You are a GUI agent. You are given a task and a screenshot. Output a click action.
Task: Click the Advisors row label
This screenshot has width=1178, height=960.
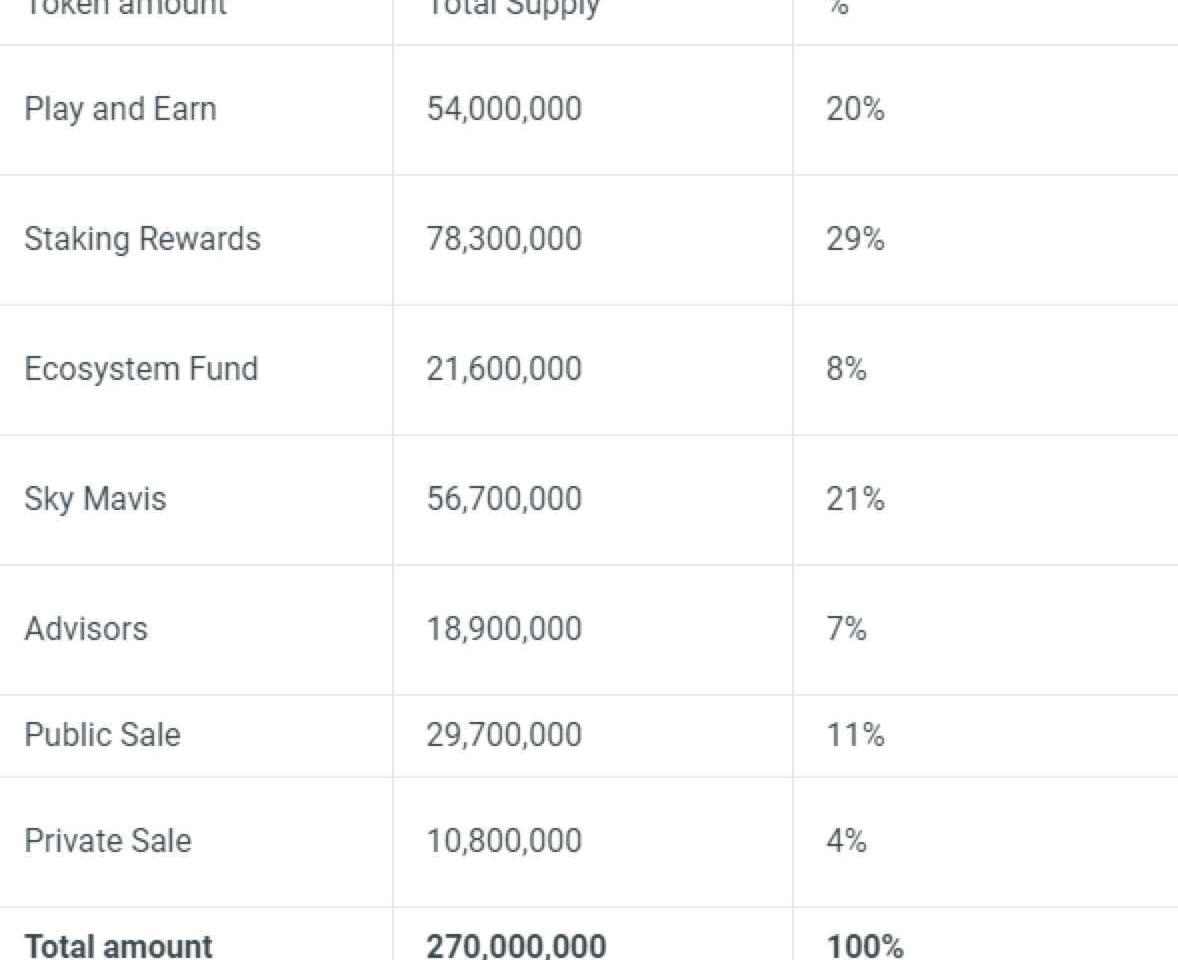(x=86, y=629)
